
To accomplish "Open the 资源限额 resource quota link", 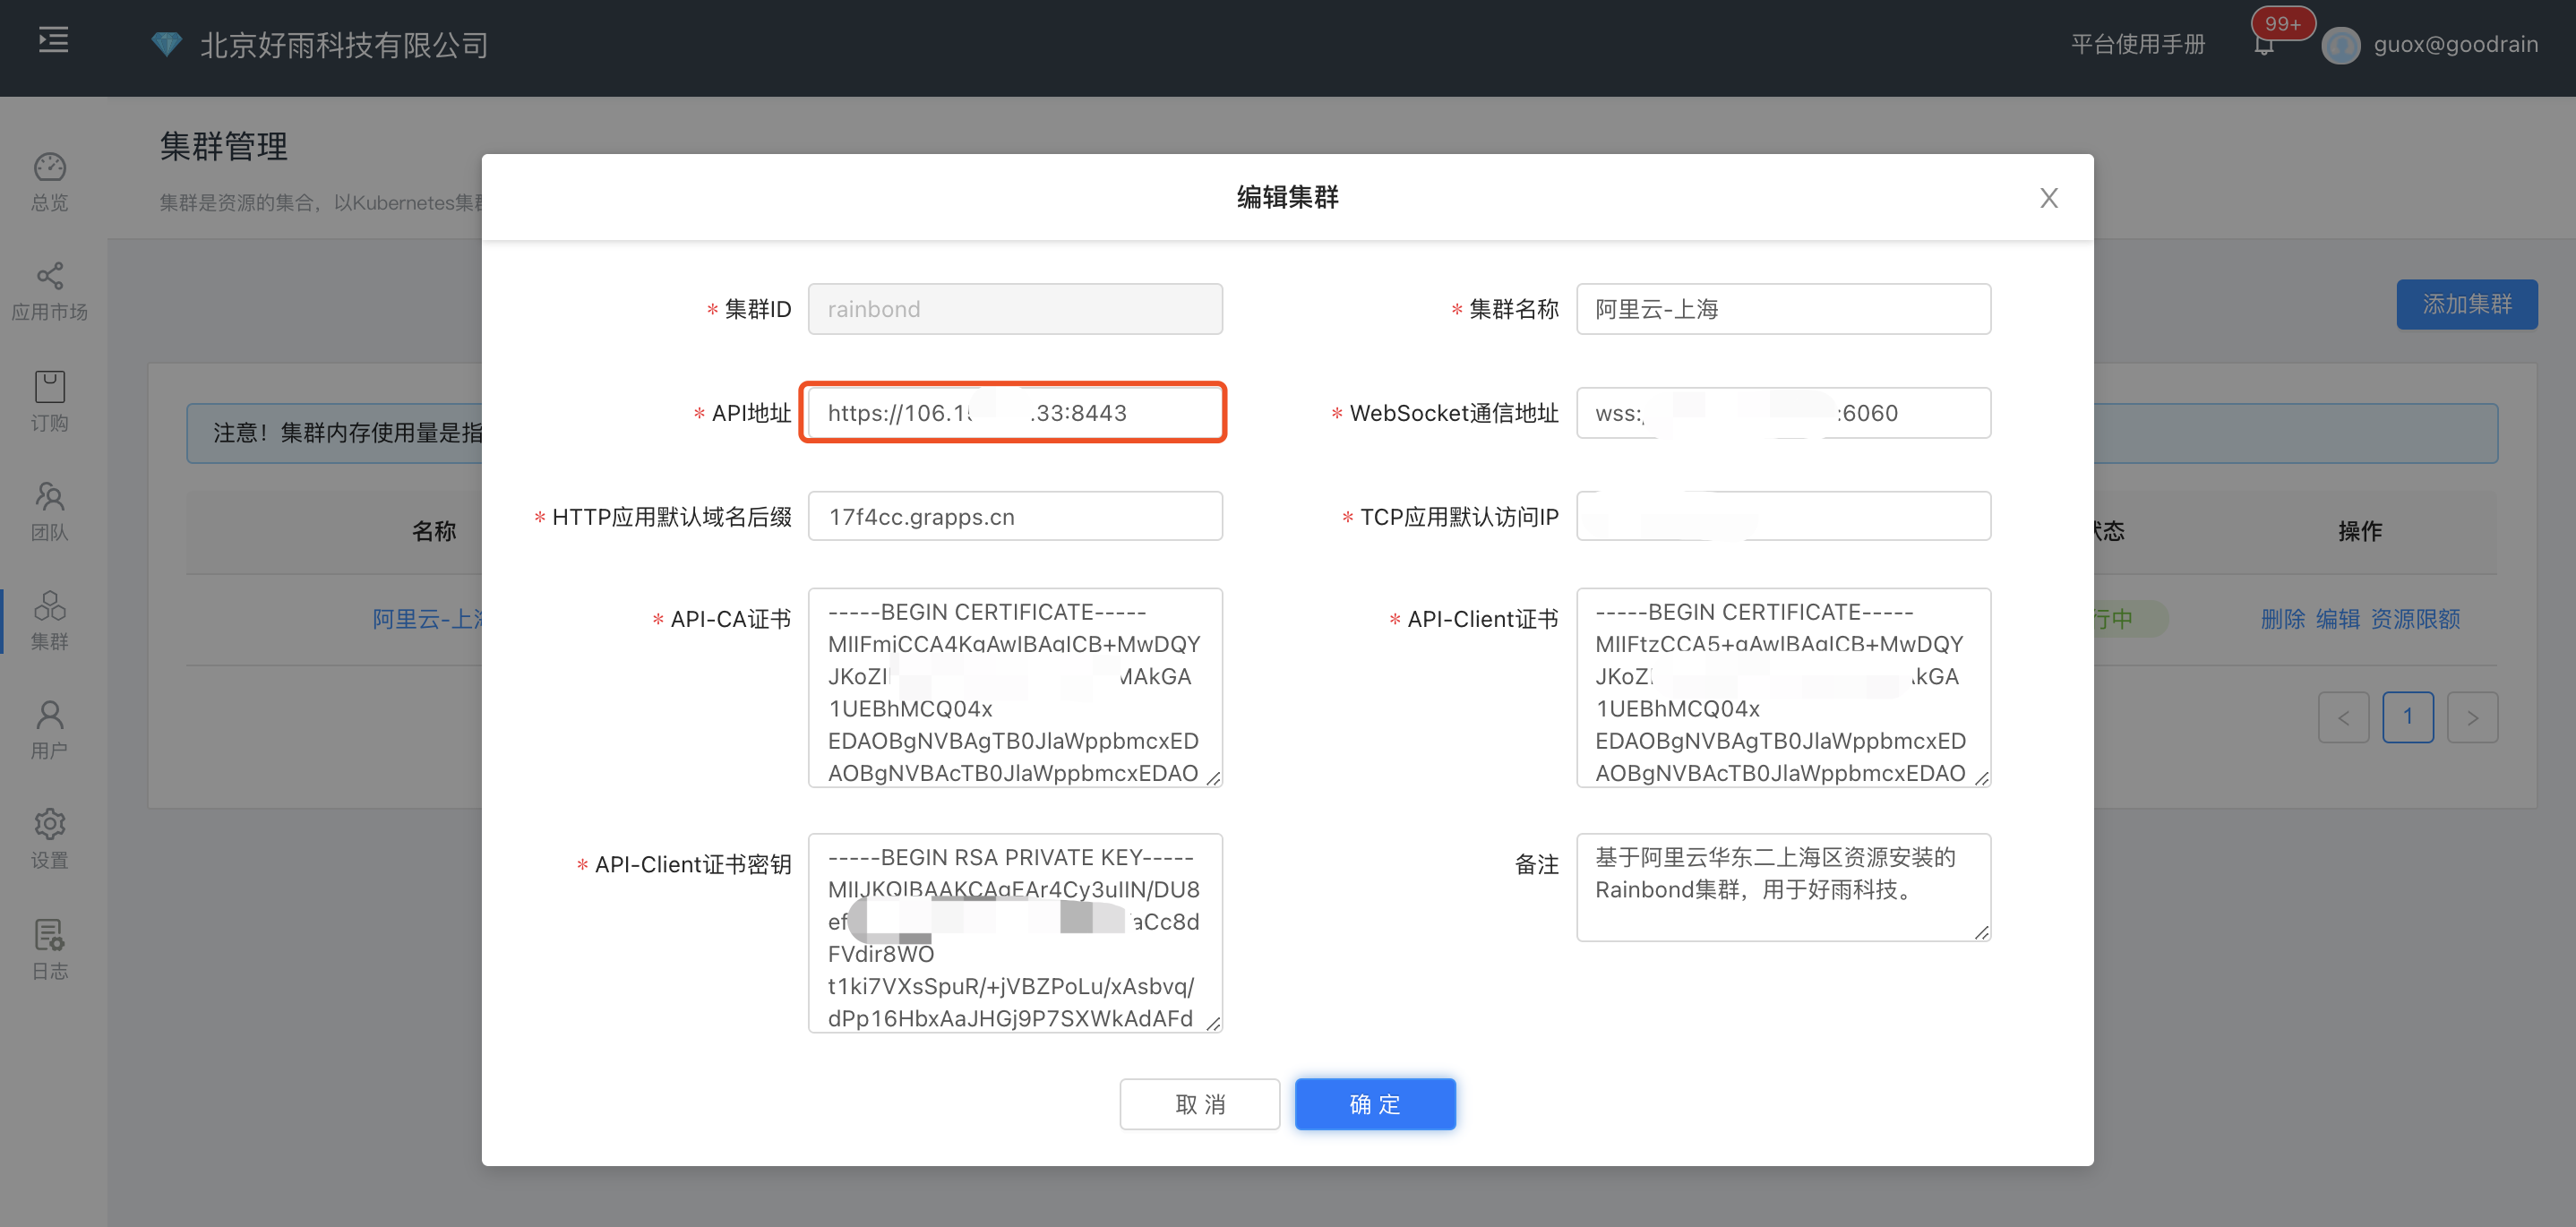I will [x=2417, y=619].
